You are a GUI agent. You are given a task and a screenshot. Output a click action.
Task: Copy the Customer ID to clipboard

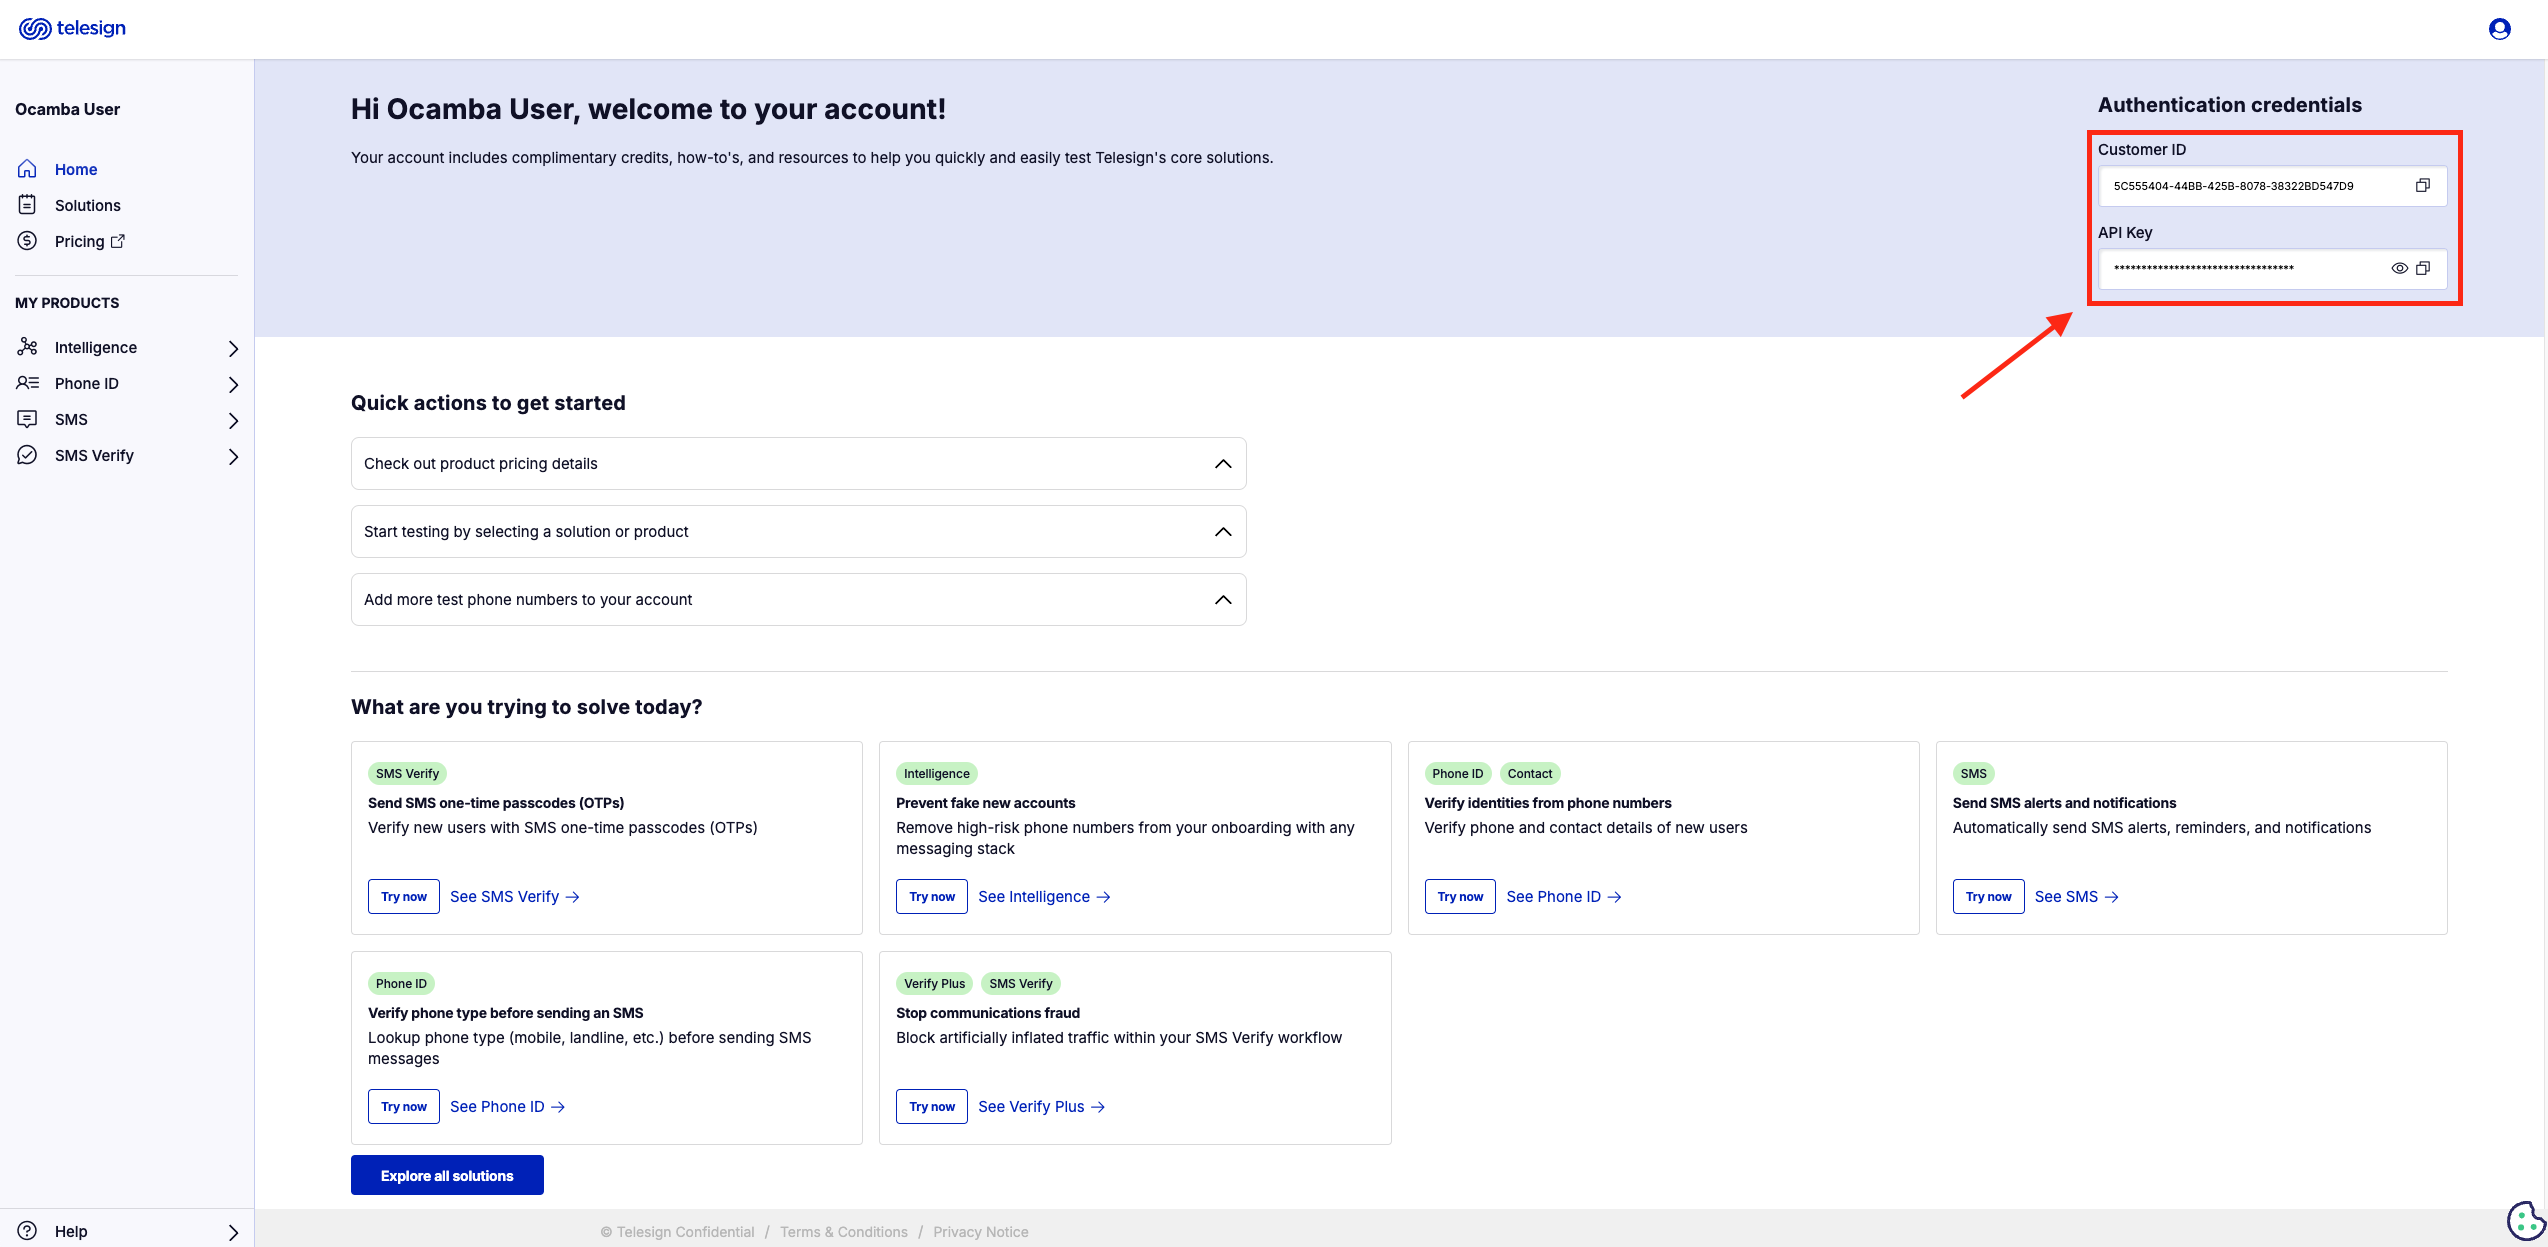pos(2422,185)
